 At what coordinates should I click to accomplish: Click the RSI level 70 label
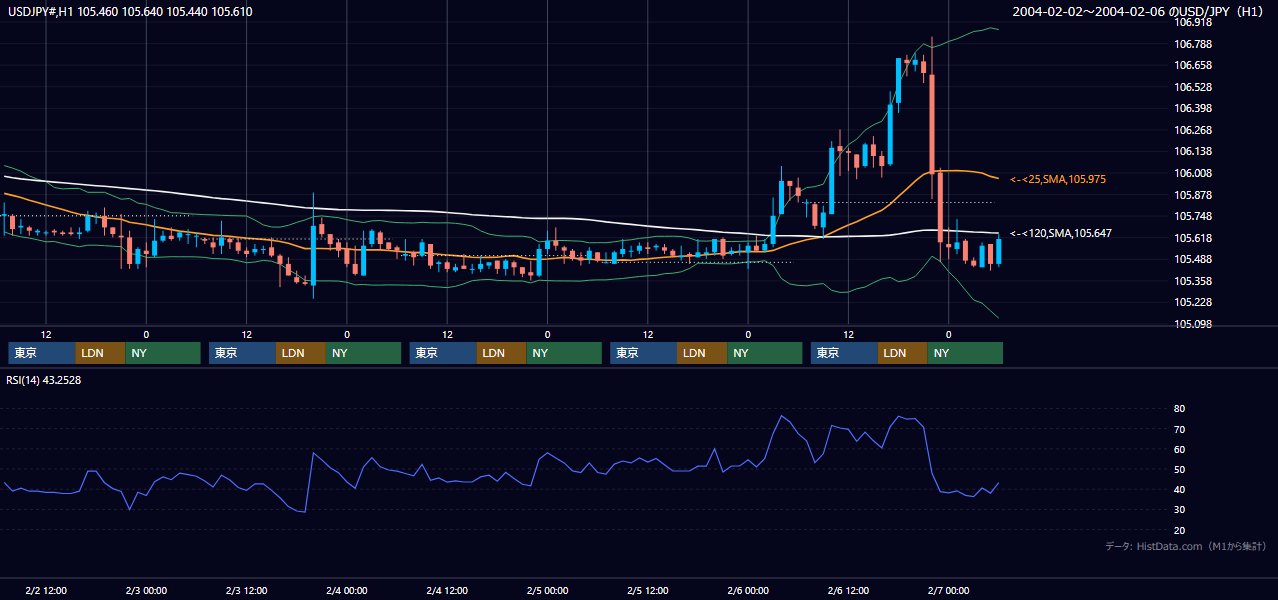coord(1179,429)
